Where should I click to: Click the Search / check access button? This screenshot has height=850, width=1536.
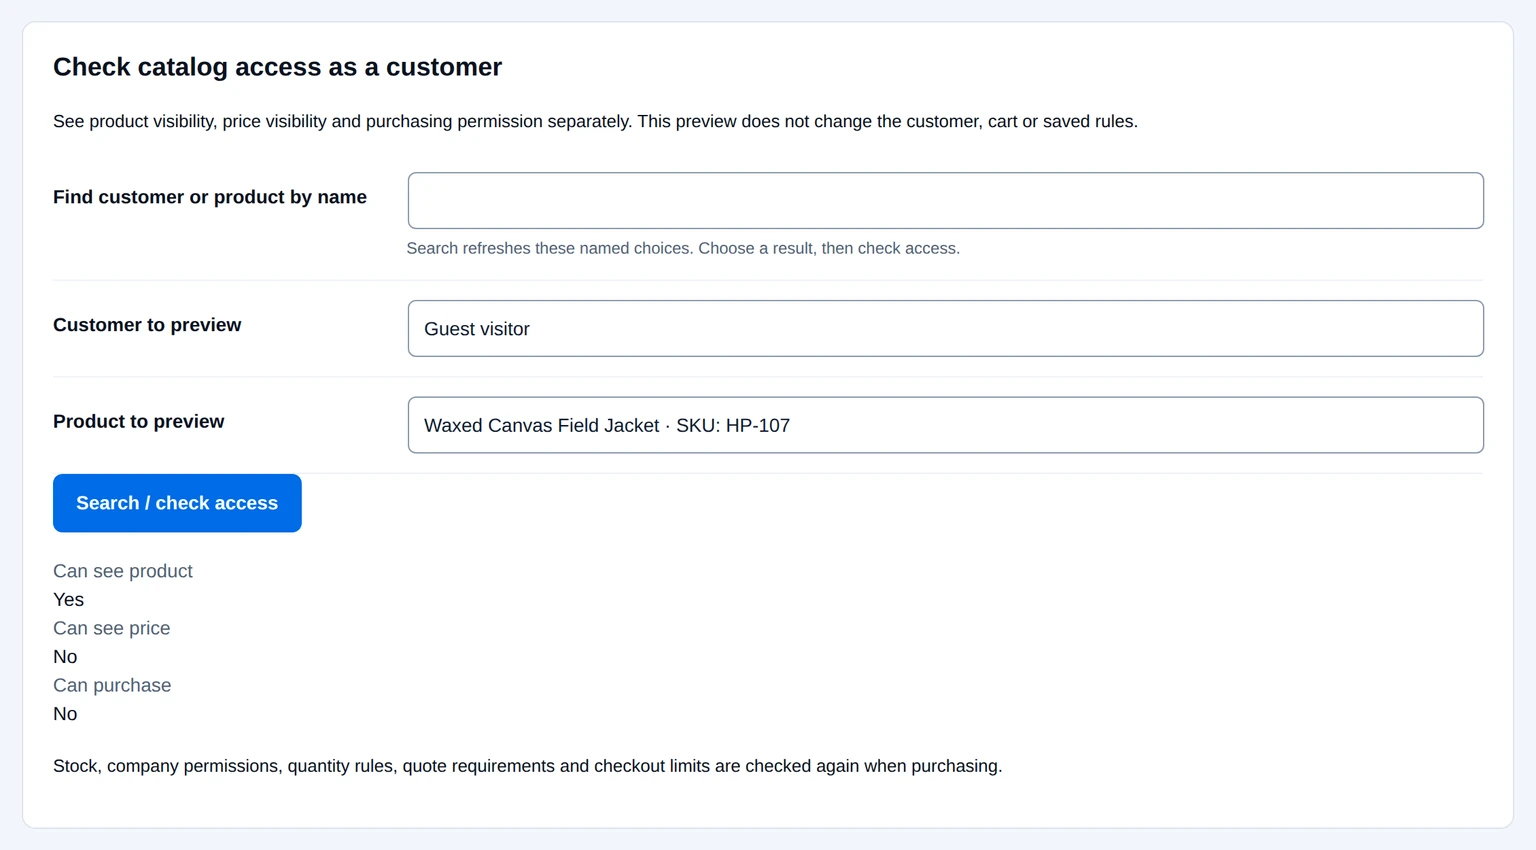(x=177, y=503)
